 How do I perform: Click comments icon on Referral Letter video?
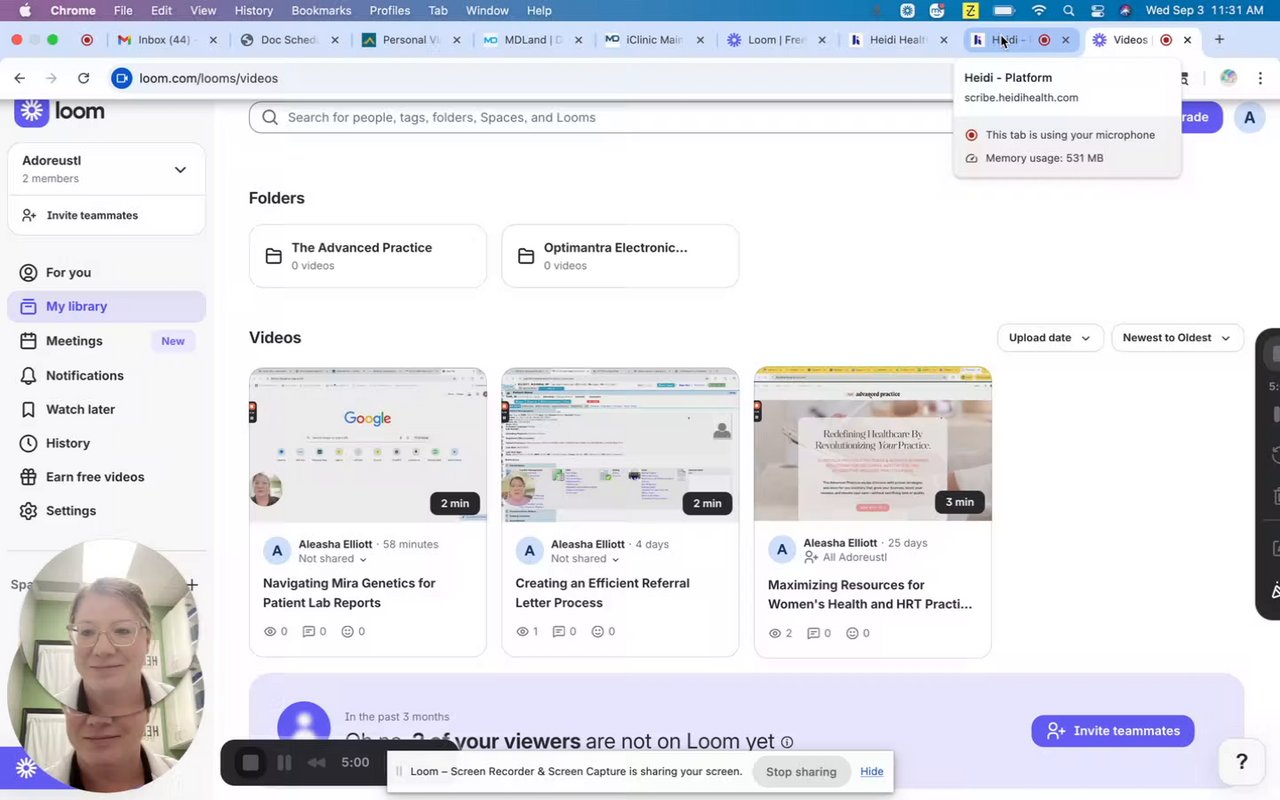[x=559, y=632]
